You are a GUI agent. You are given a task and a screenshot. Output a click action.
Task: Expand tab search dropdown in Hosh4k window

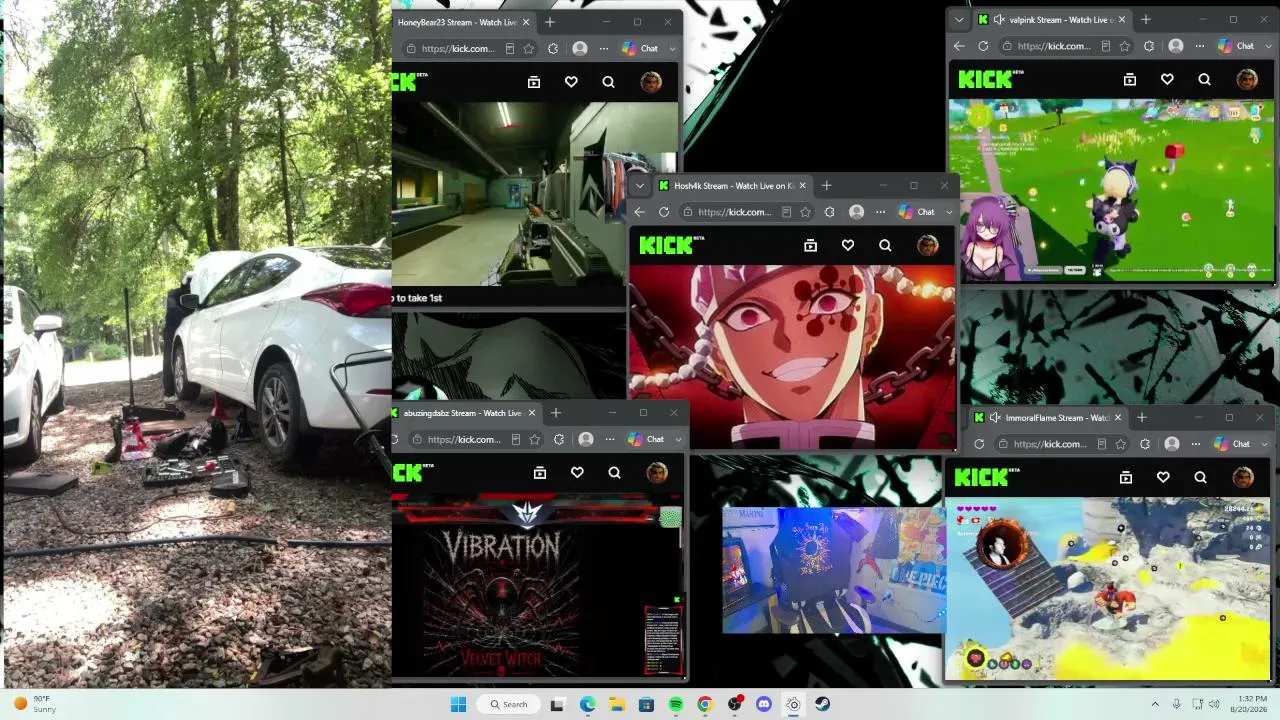pyautogui.click(x=640, y=186)
